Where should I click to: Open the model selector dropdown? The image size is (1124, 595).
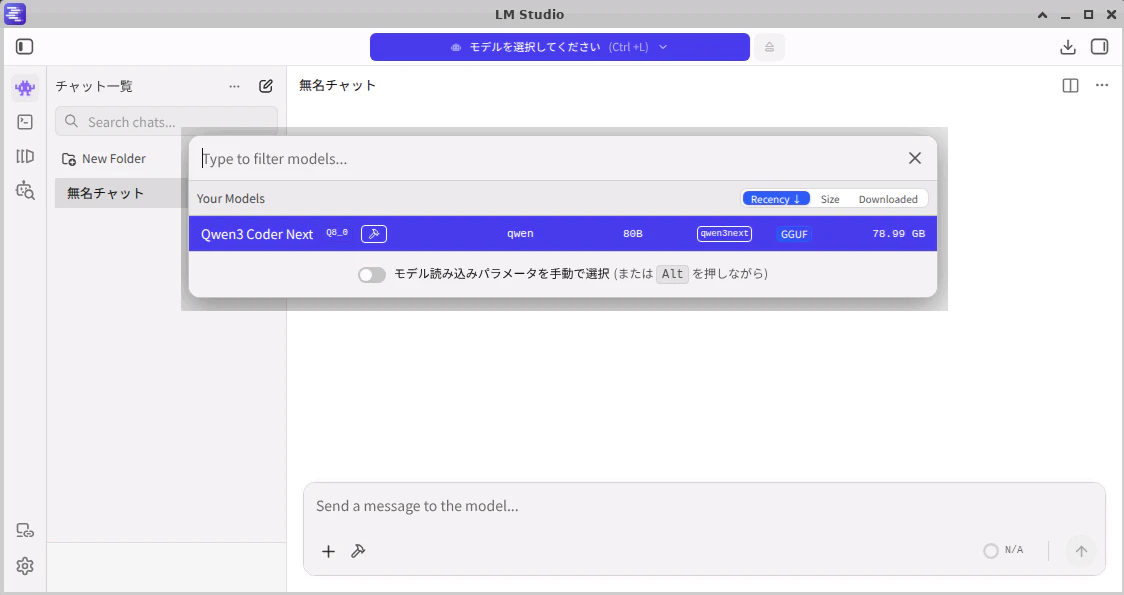coord(560,47)
